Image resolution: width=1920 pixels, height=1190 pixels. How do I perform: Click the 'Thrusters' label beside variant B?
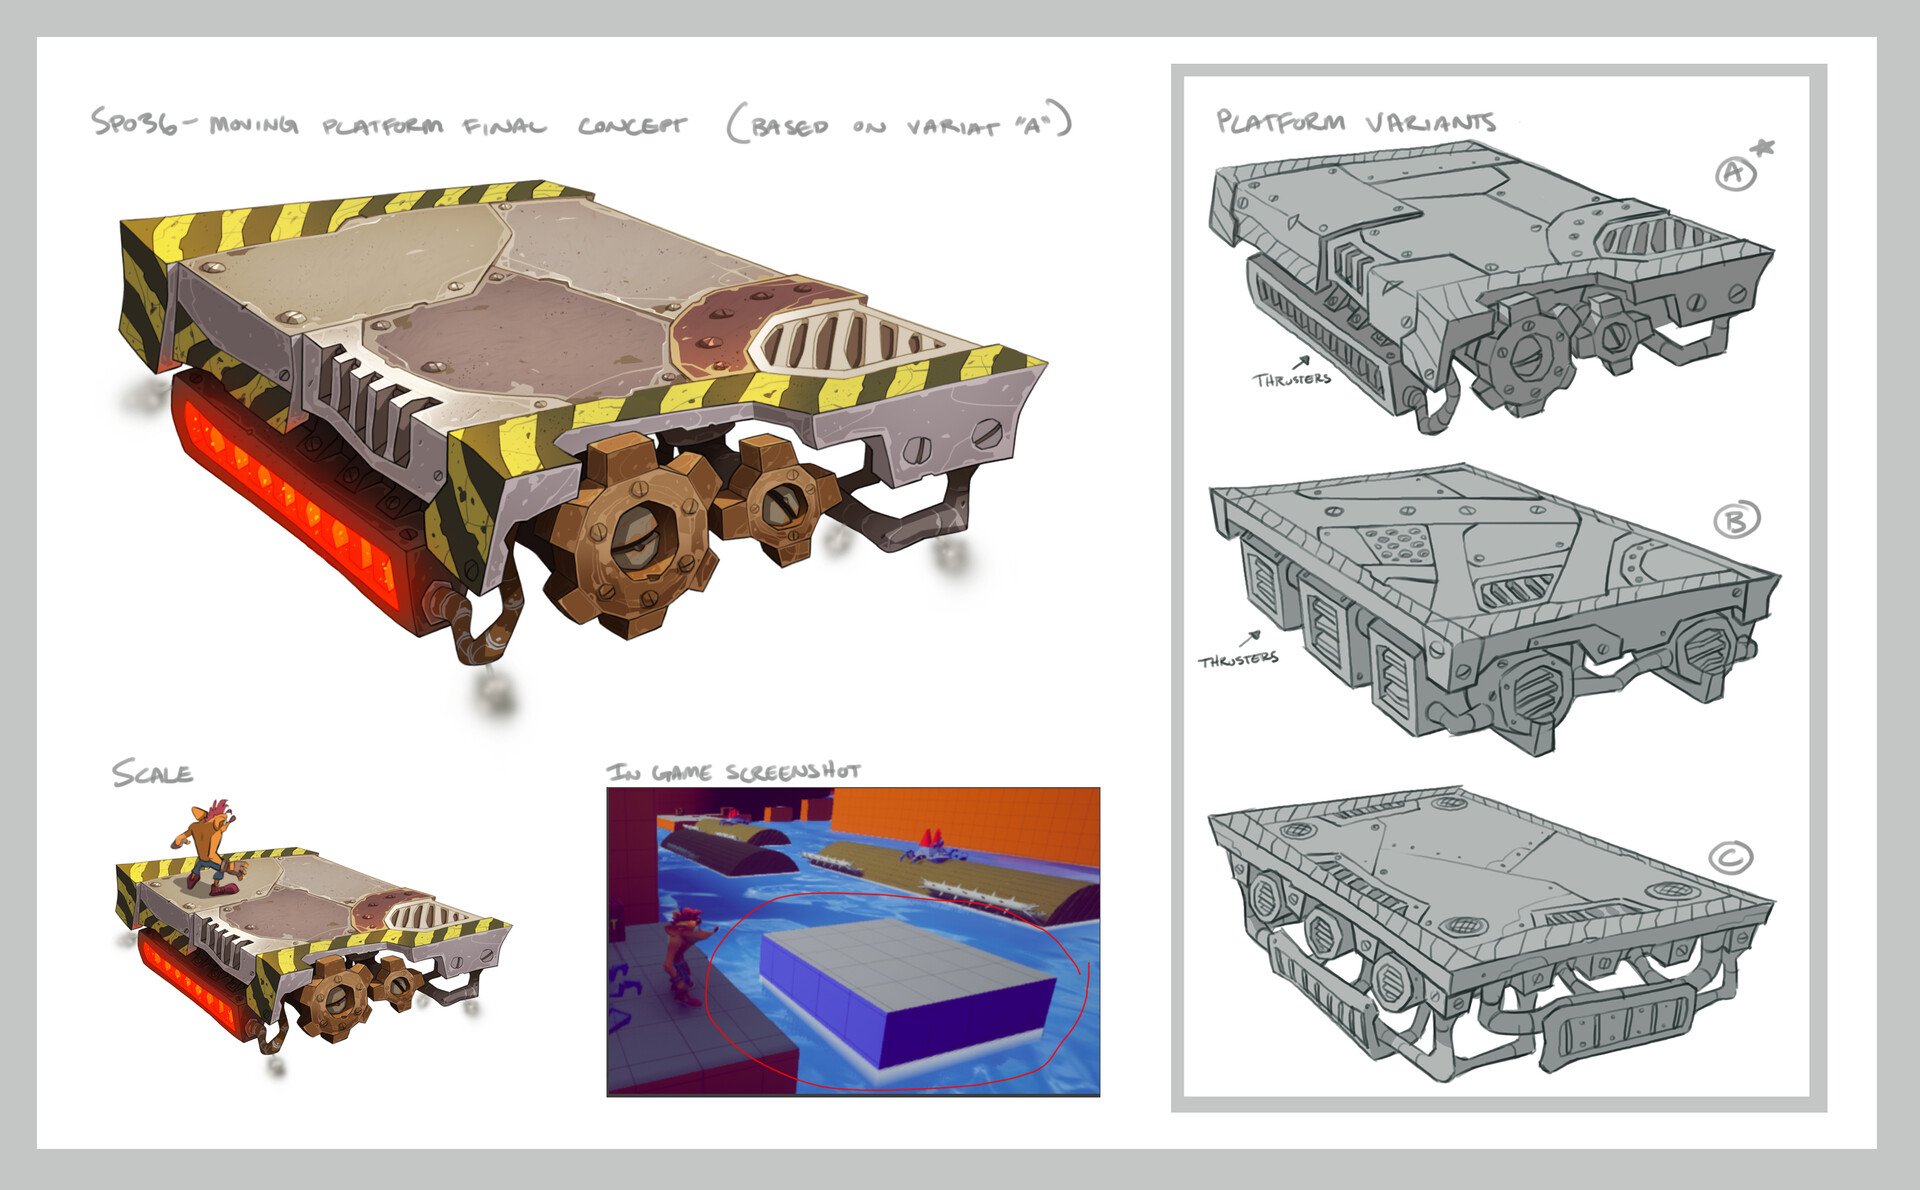coord(1238,660)
